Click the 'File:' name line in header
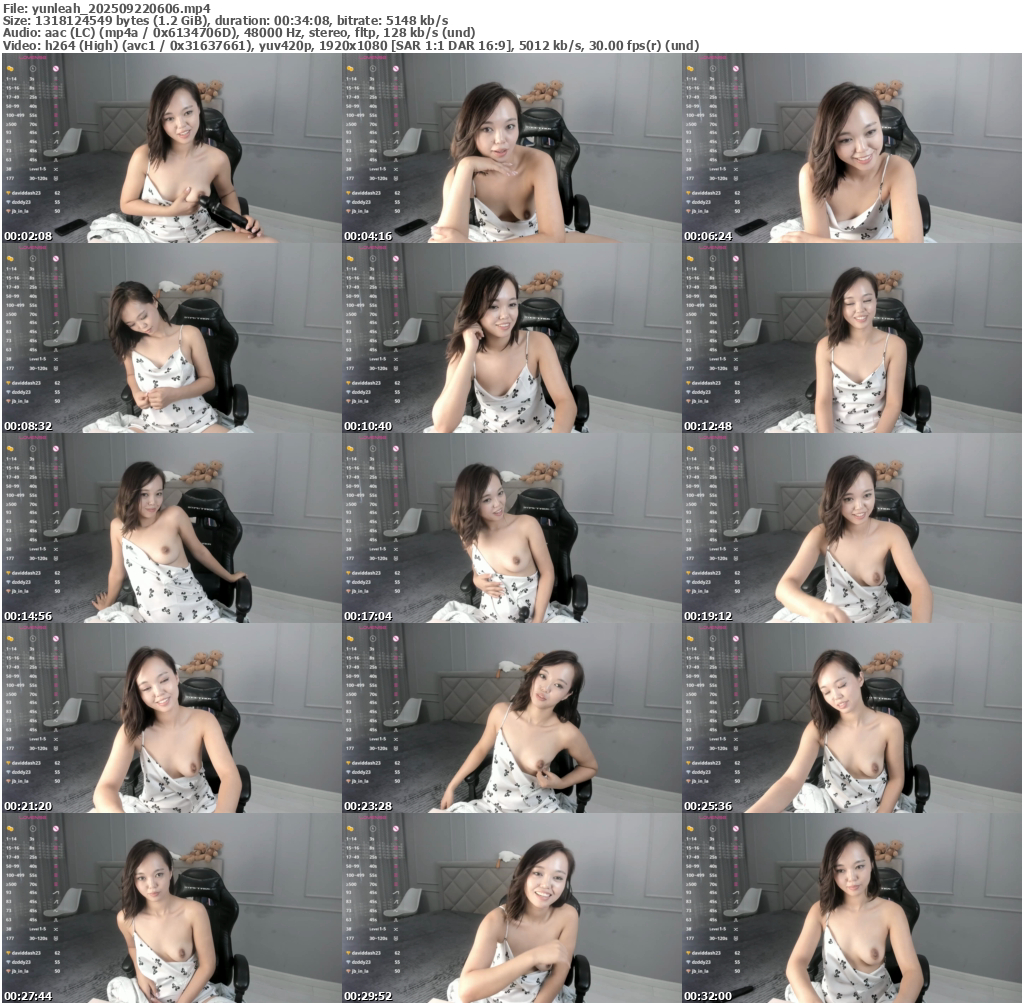Viewport: 1024px width, 1003px height. (x=107, y=8)
